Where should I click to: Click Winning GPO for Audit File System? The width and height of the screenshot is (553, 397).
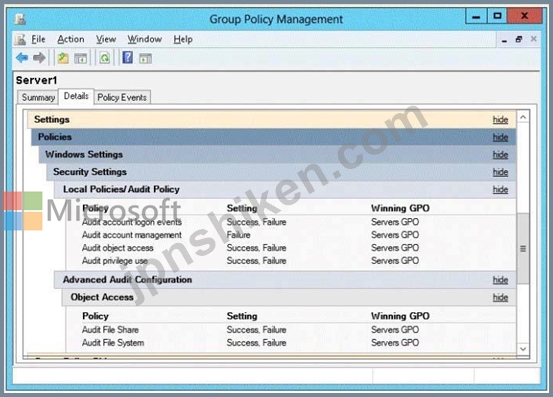[x=395, y=343]
